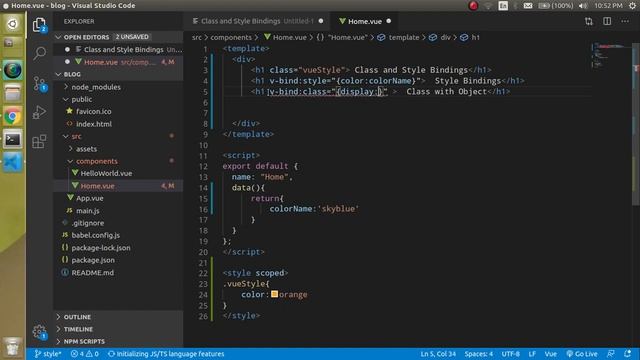The height and width of the screenshot is (360, 640).
Task: Open the system power menu gear
Action: (x=632, y=6)
